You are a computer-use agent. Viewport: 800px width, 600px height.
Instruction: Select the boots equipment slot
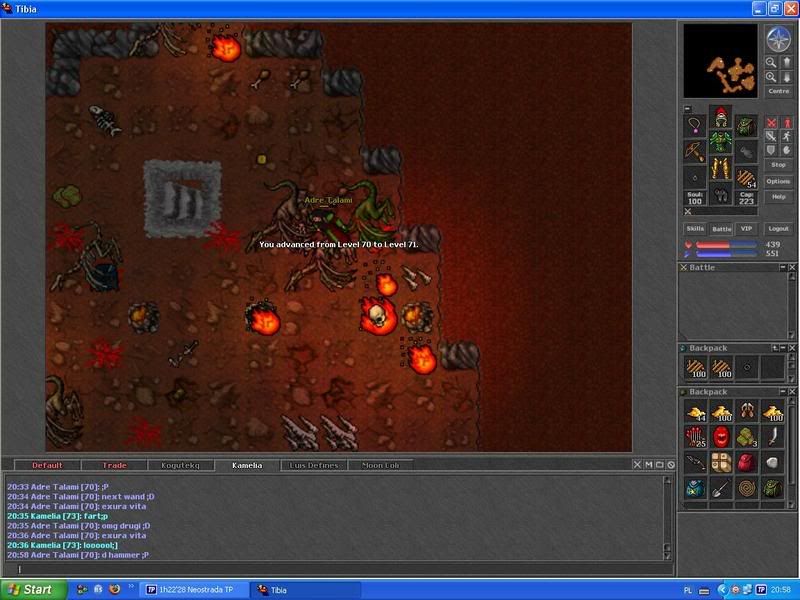[720, 194]
